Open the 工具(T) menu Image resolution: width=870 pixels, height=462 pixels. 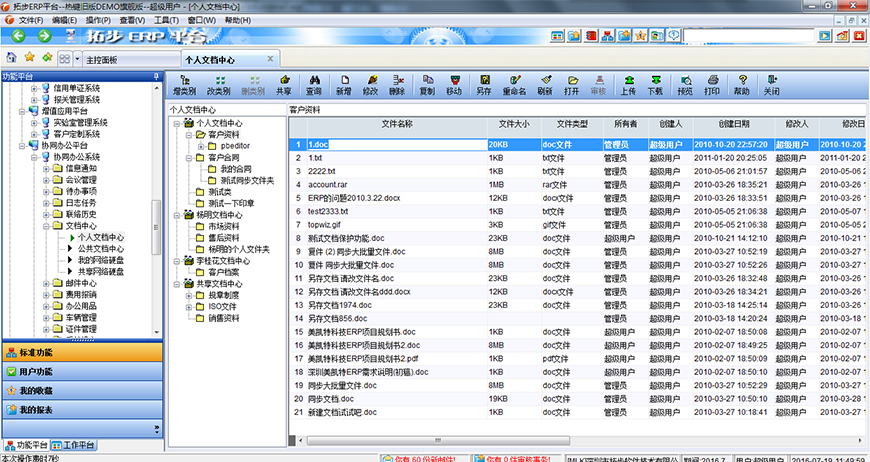click(166, 20)
